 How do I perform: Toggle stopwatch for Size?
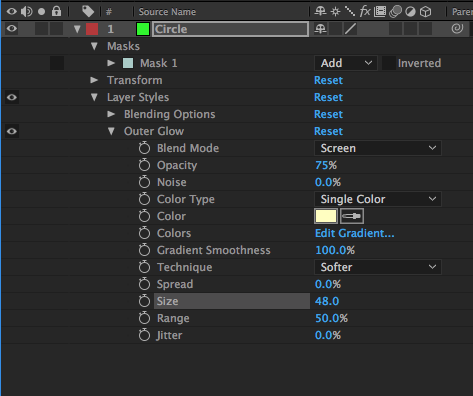pyautogui.click(x=144, y=301)
